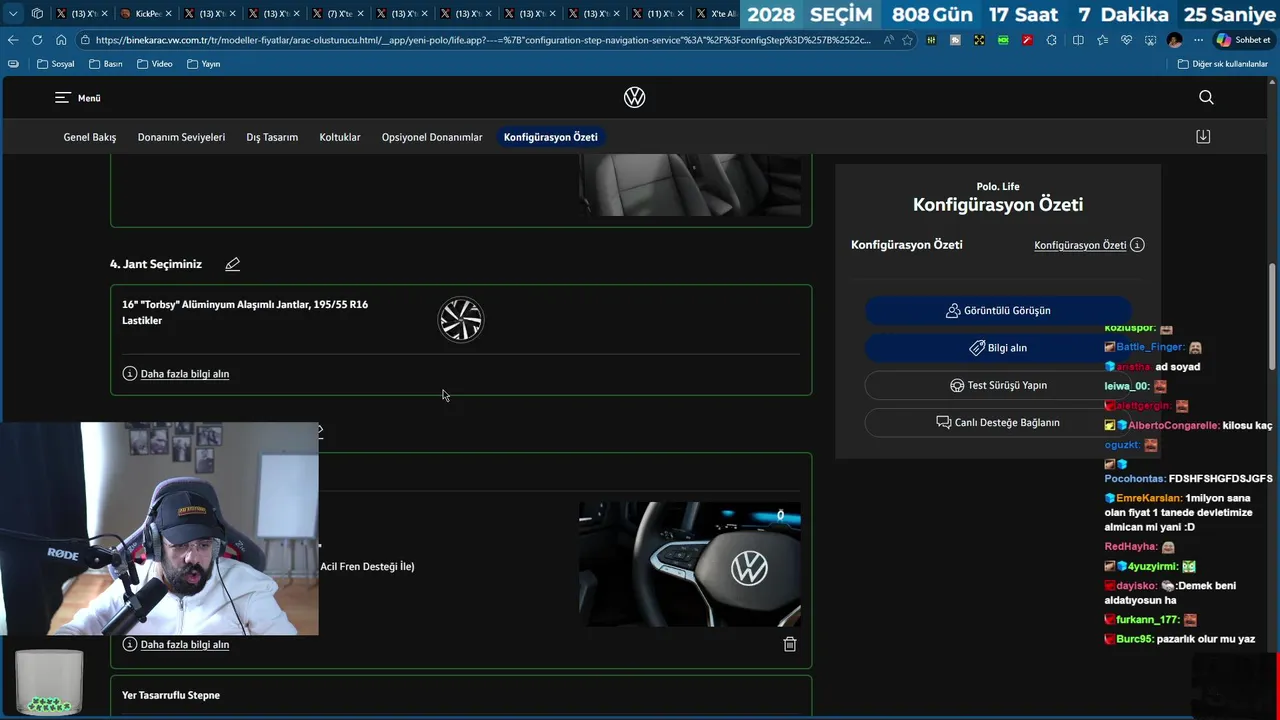Click the download configuration icon
The image size is (1280, 720).
(x=1203, y=136)
